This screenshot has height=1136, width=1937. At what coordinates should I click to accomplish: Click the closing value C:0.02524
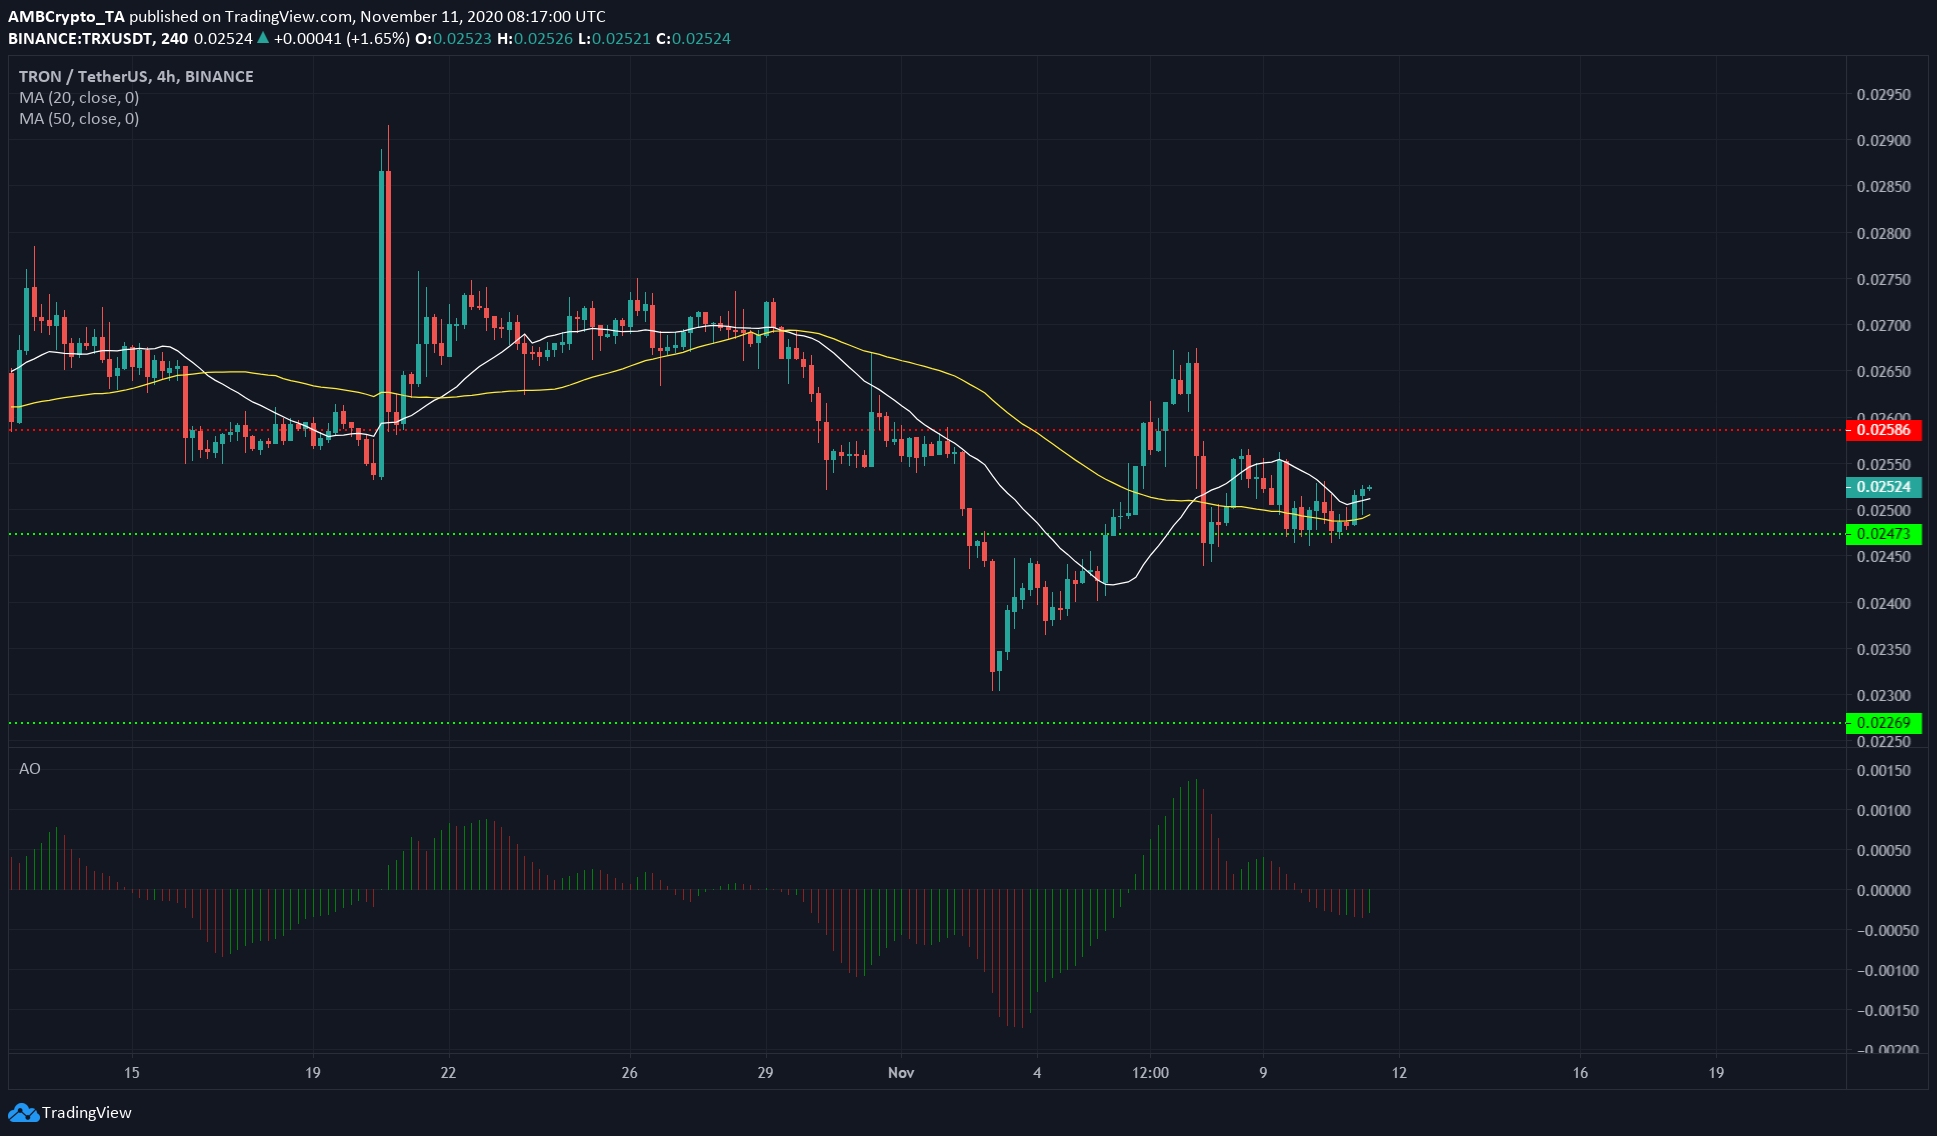[693, 38]
